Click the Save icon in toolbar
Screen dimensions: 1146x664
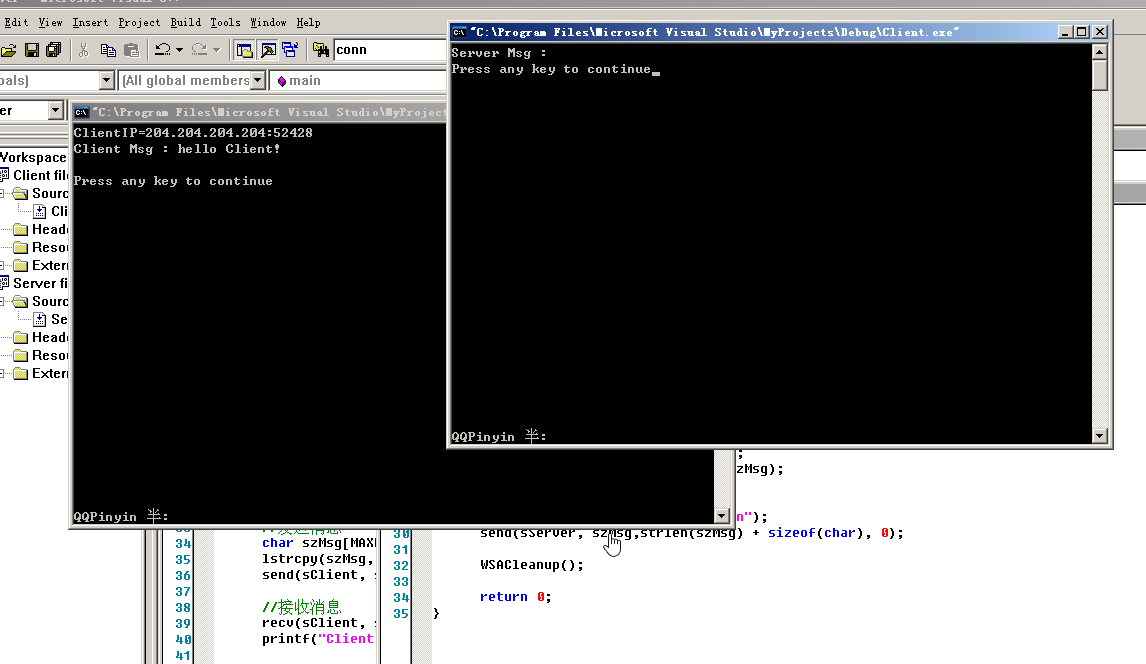pyautogui.click(x=32, y=50)
